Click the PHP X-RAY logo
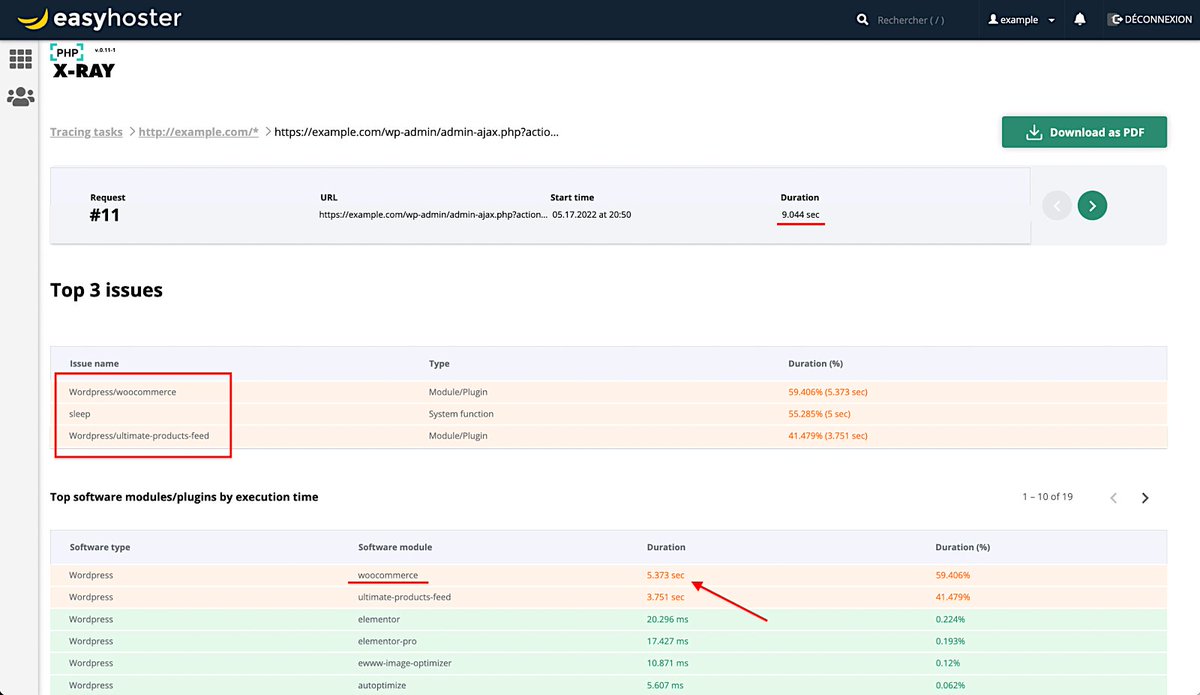1200x695 pixels. click(x=83, y=61)
